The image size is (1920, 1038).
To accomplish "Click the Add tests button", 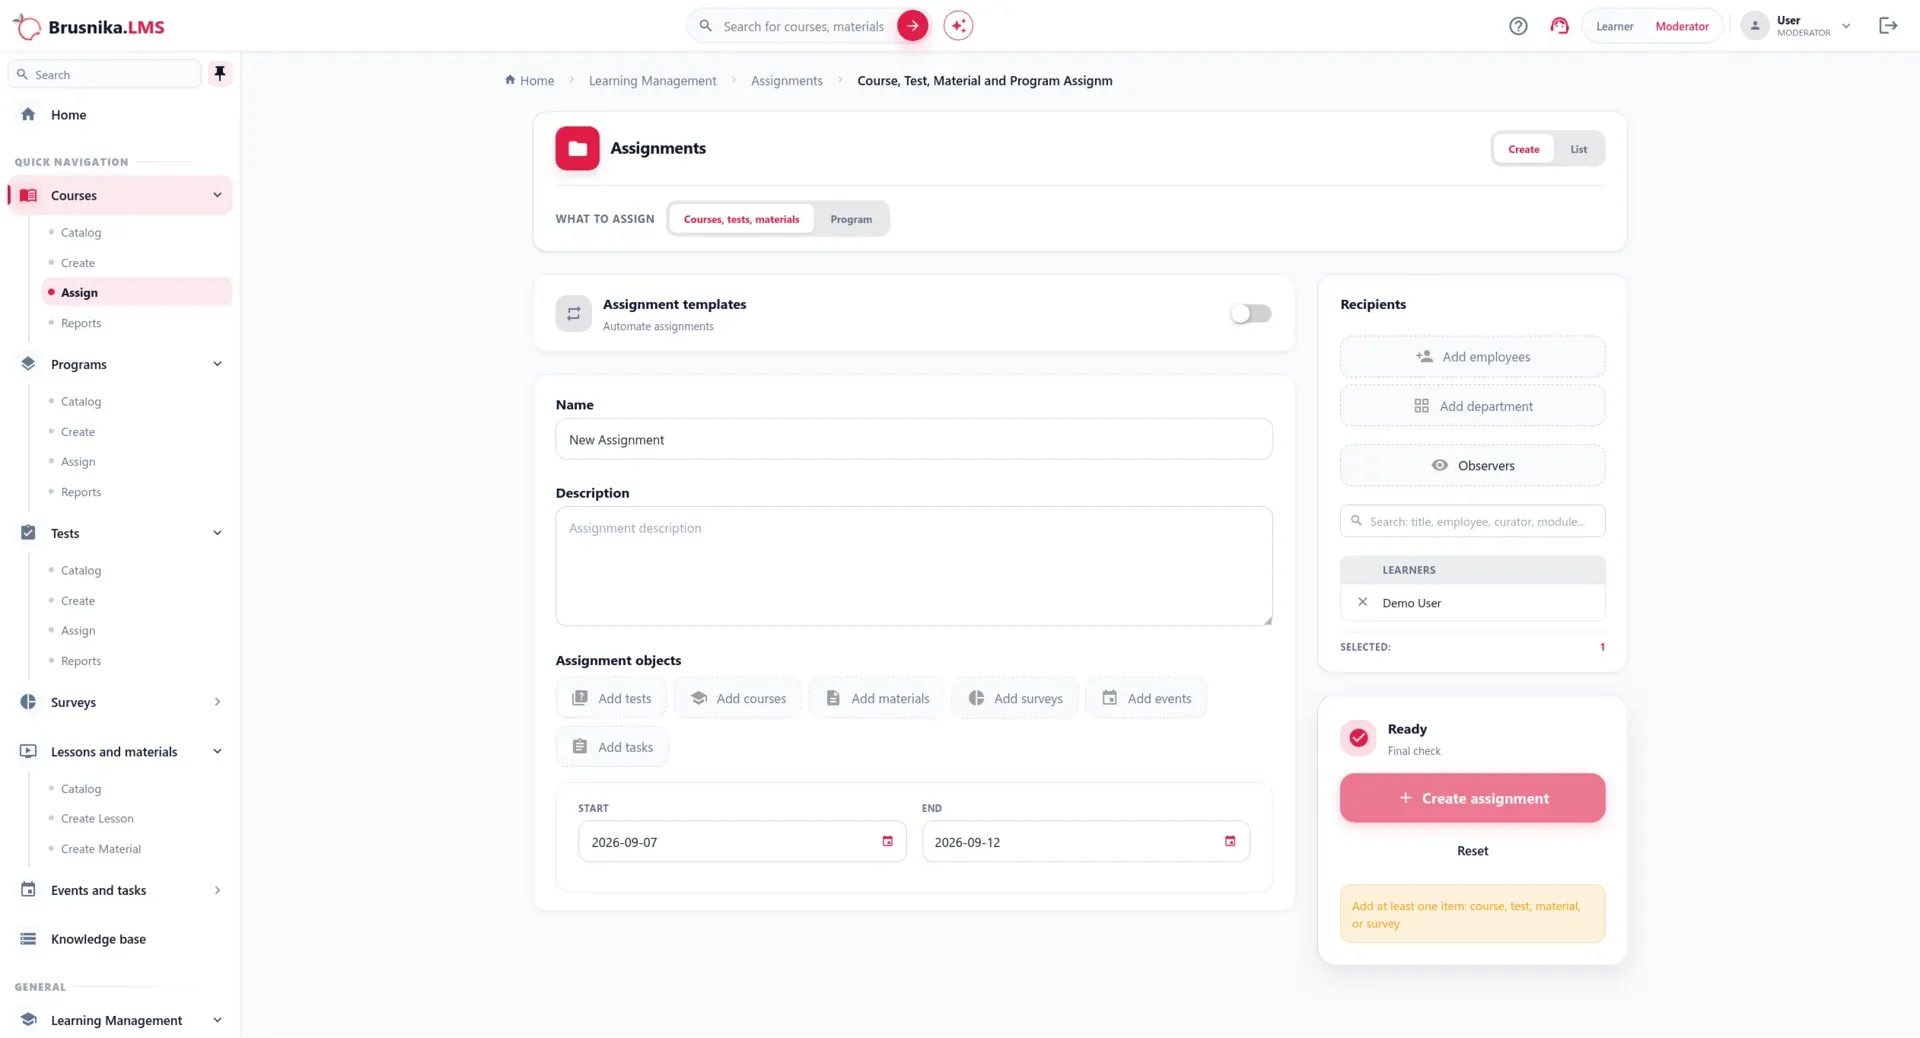I will (x=611, y=698).
